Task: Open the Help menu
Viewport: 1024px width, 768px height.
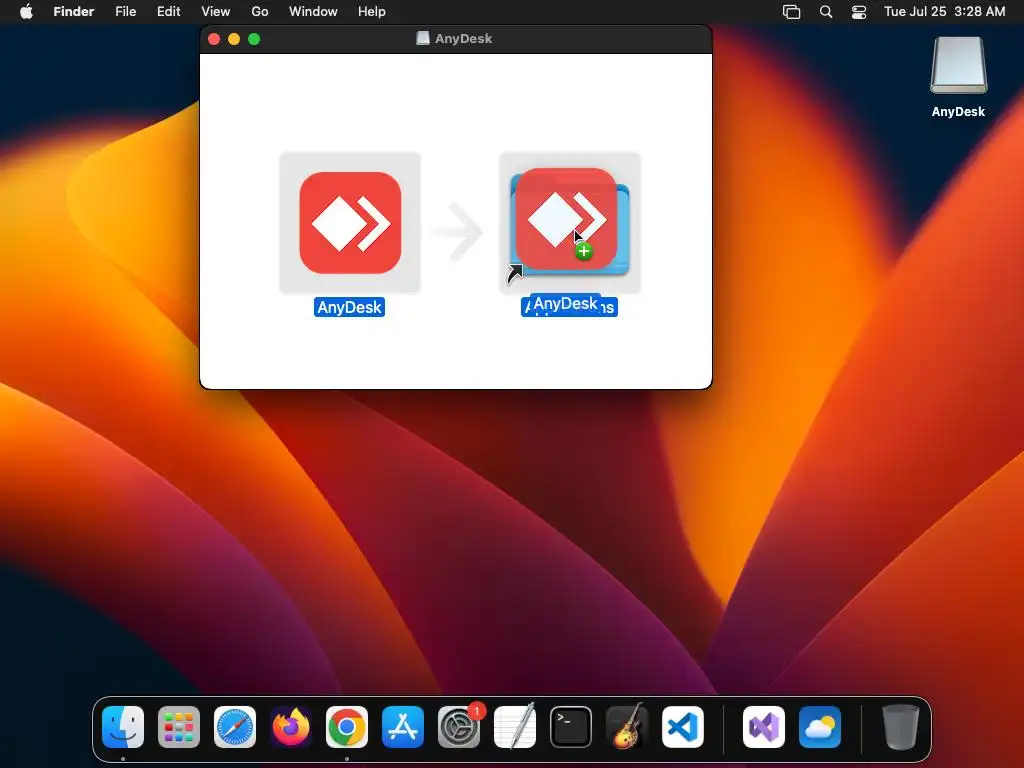Action: pyautogui.click(x=372, y=12)
